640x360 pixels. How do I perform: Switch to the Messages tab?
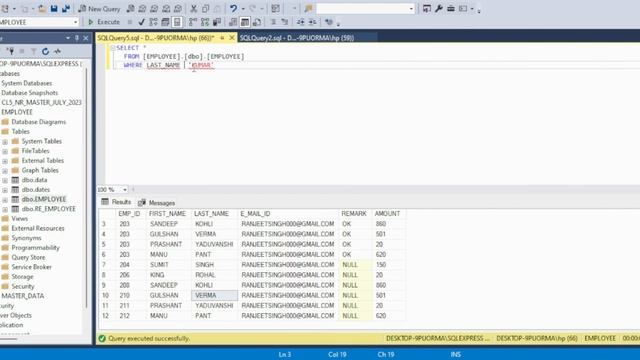[157, 202]
